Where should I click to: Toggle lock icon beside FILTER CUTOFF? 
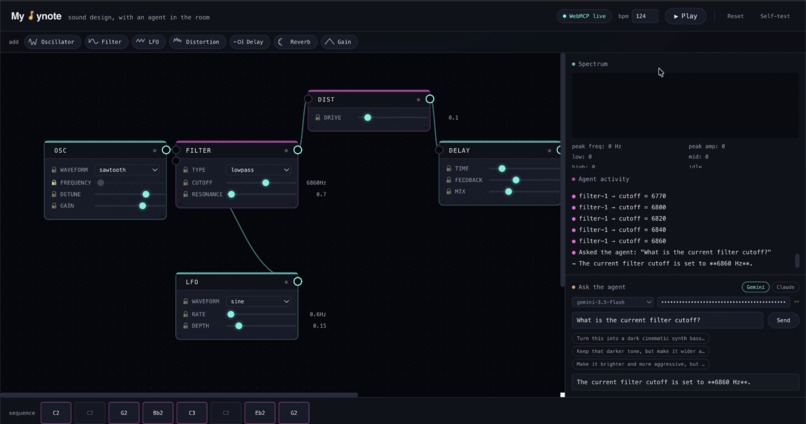(186, 182)
